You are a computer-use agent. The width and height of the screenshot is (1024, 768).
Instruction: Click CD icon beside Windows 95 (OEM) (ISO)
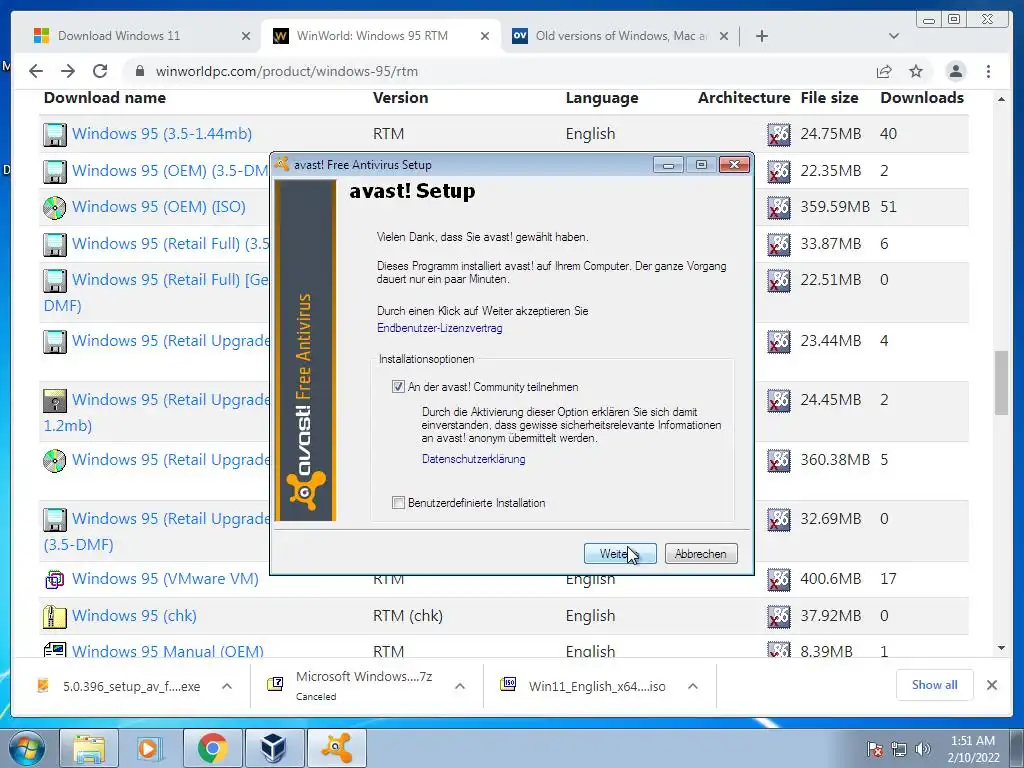[55, 208]
